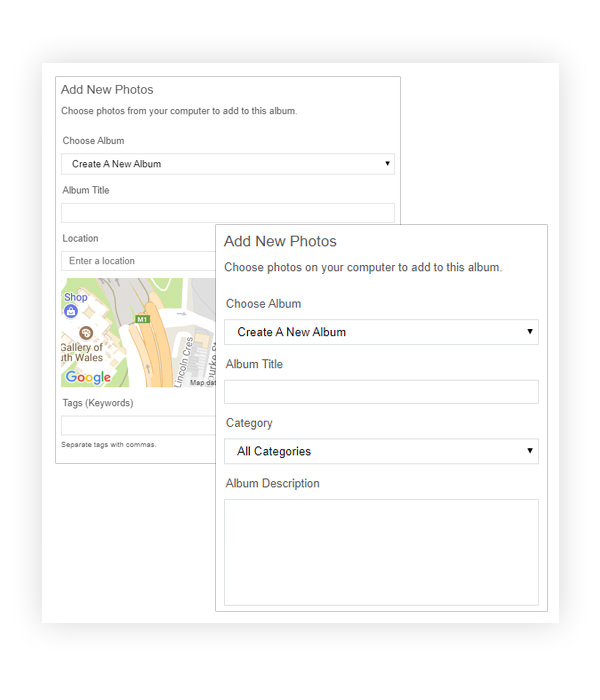Open the All Categories dropdown

(381, 451)
